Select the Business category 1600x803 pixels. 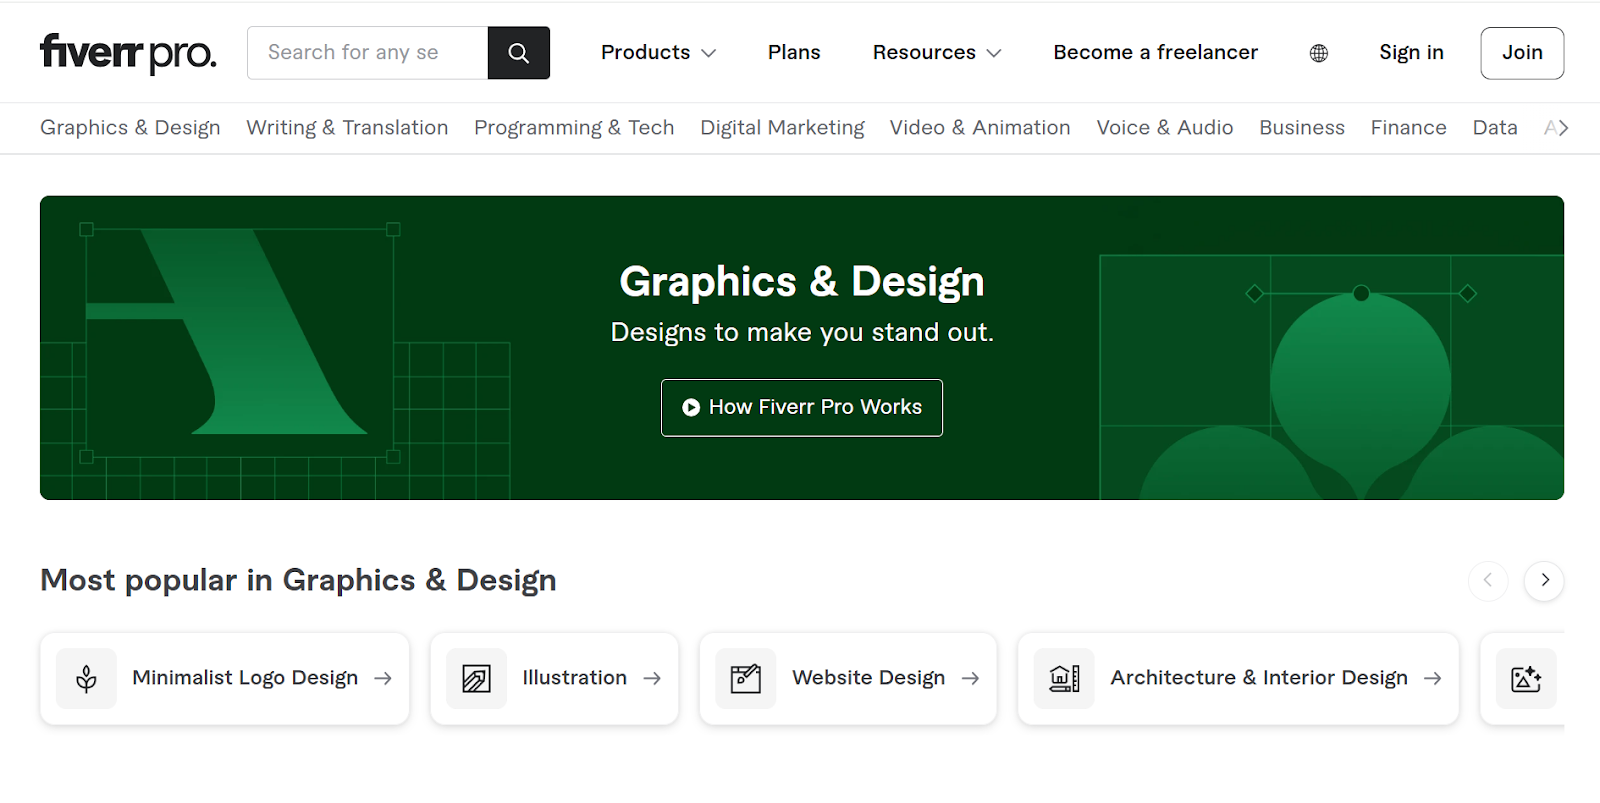point(1302,128)
